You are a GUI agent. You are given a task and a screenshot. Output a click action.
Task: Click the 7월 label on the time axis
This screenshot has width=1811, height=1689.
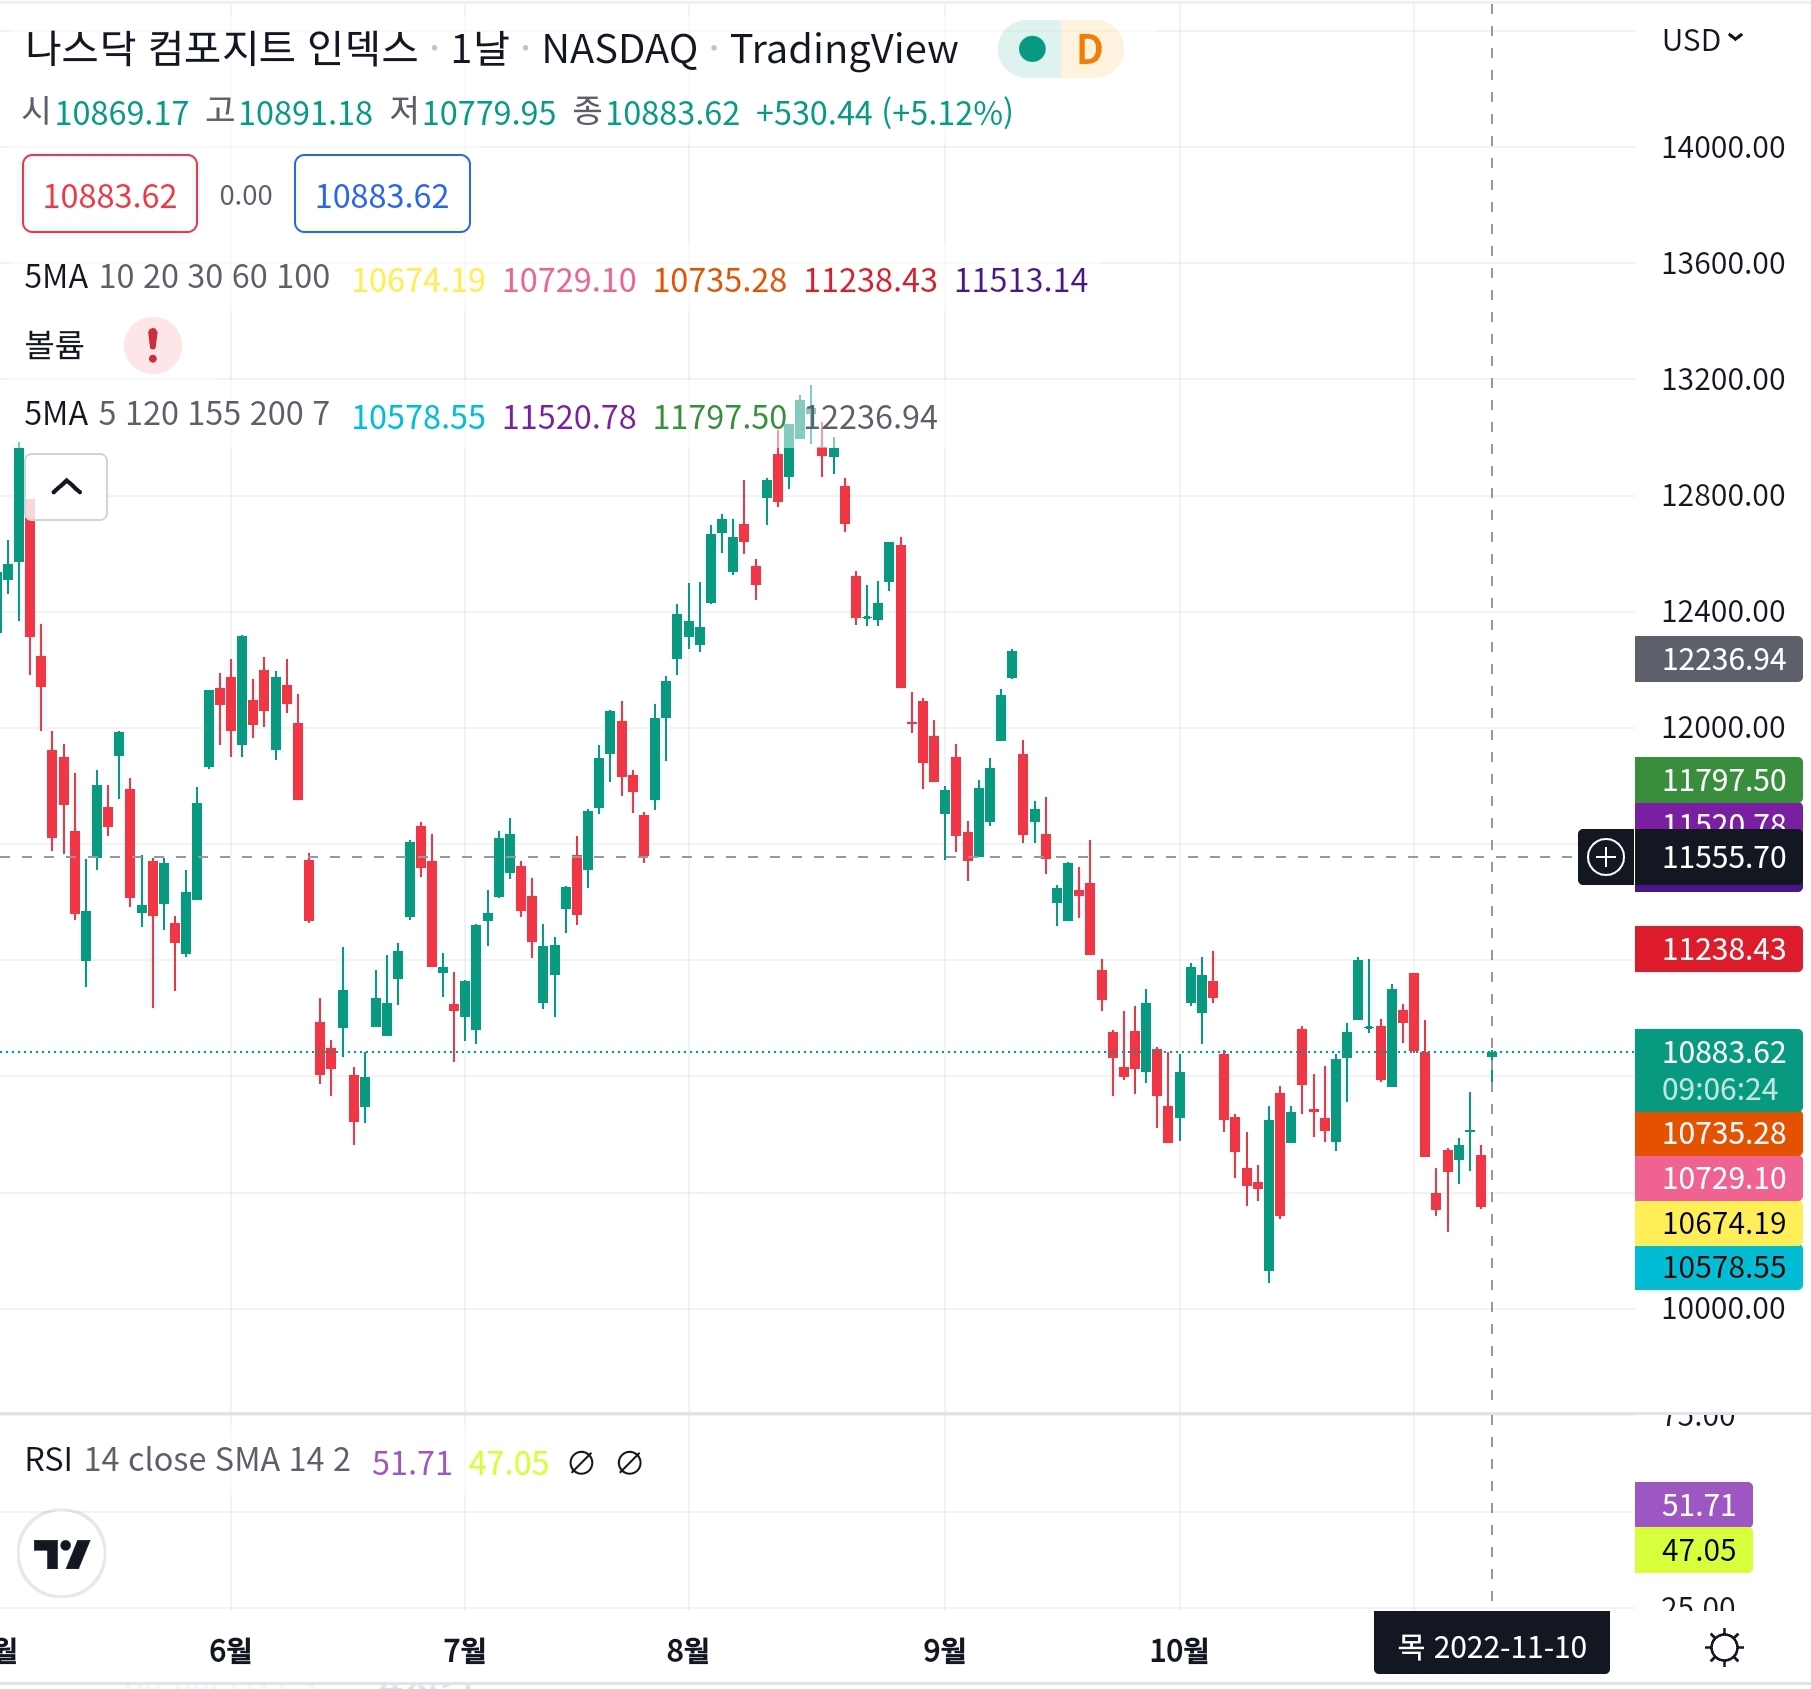tap(464, 1650)
